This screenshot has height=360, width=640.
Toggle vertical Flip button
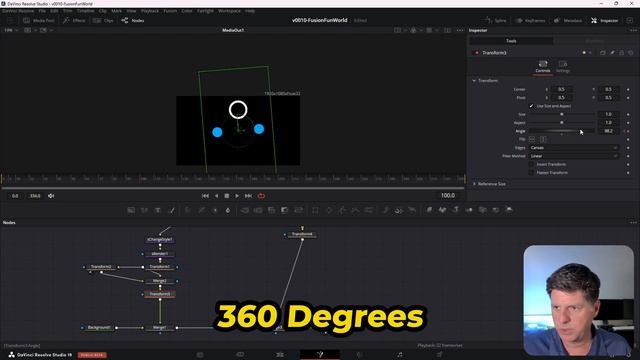(x=543, y=139)
